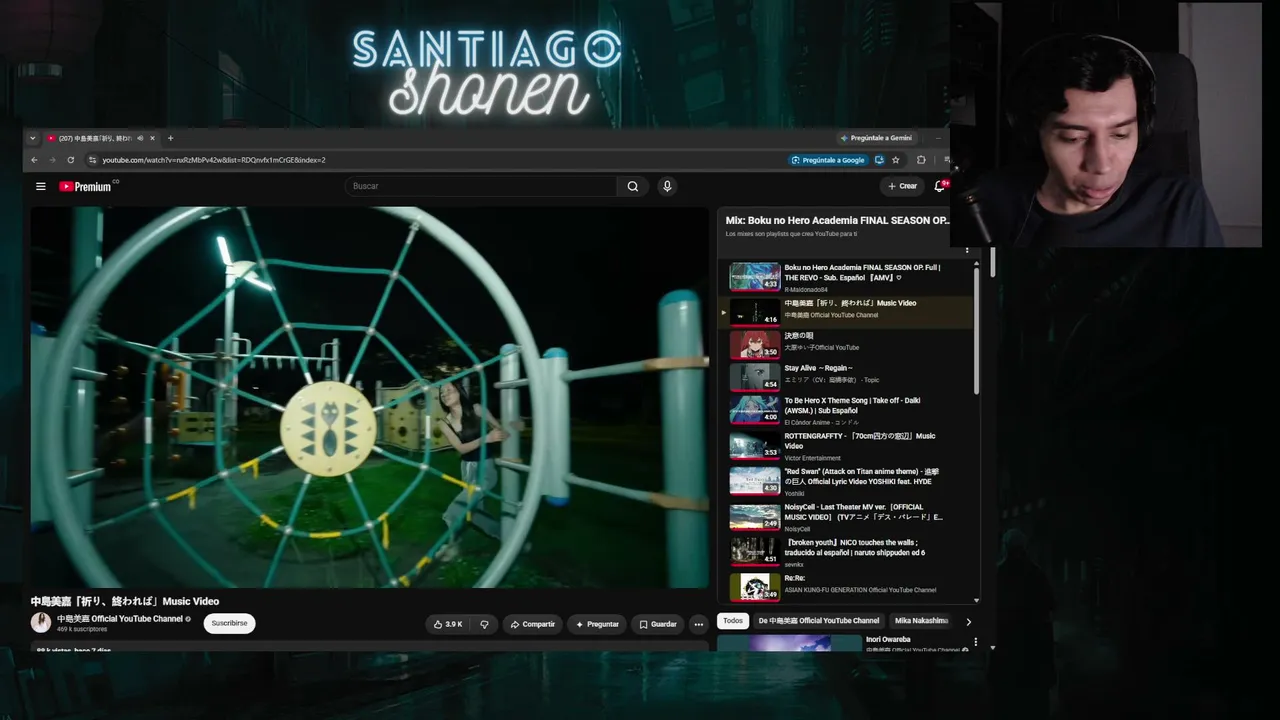Click the playlist panel scrollbar
The image size is (1280, 720).
tap(977, 330)
